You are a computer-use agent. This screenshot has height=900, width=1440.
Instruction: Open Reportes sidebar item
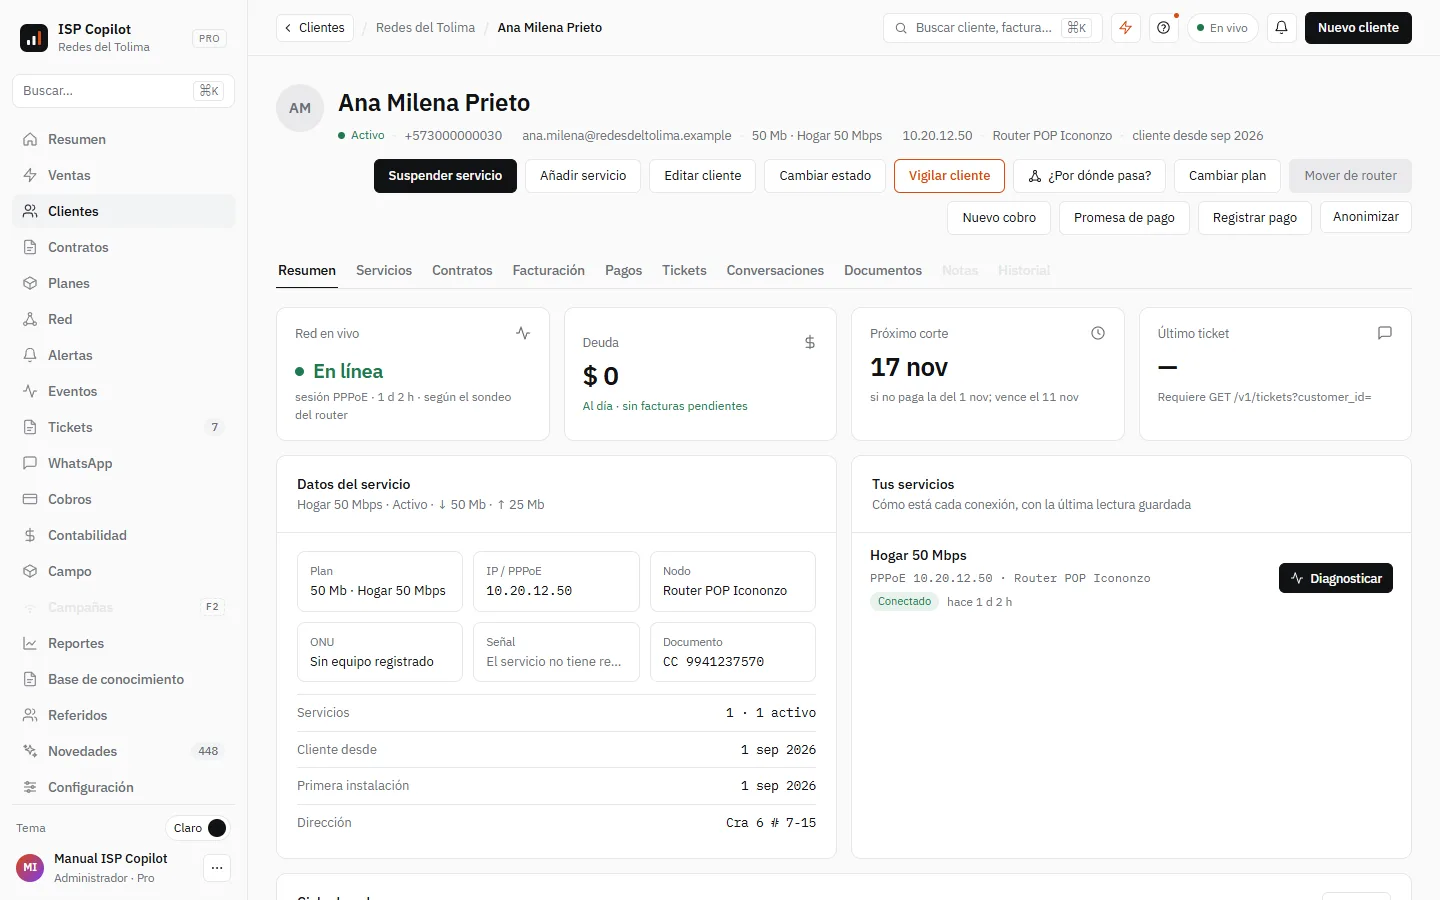[124, 643]
